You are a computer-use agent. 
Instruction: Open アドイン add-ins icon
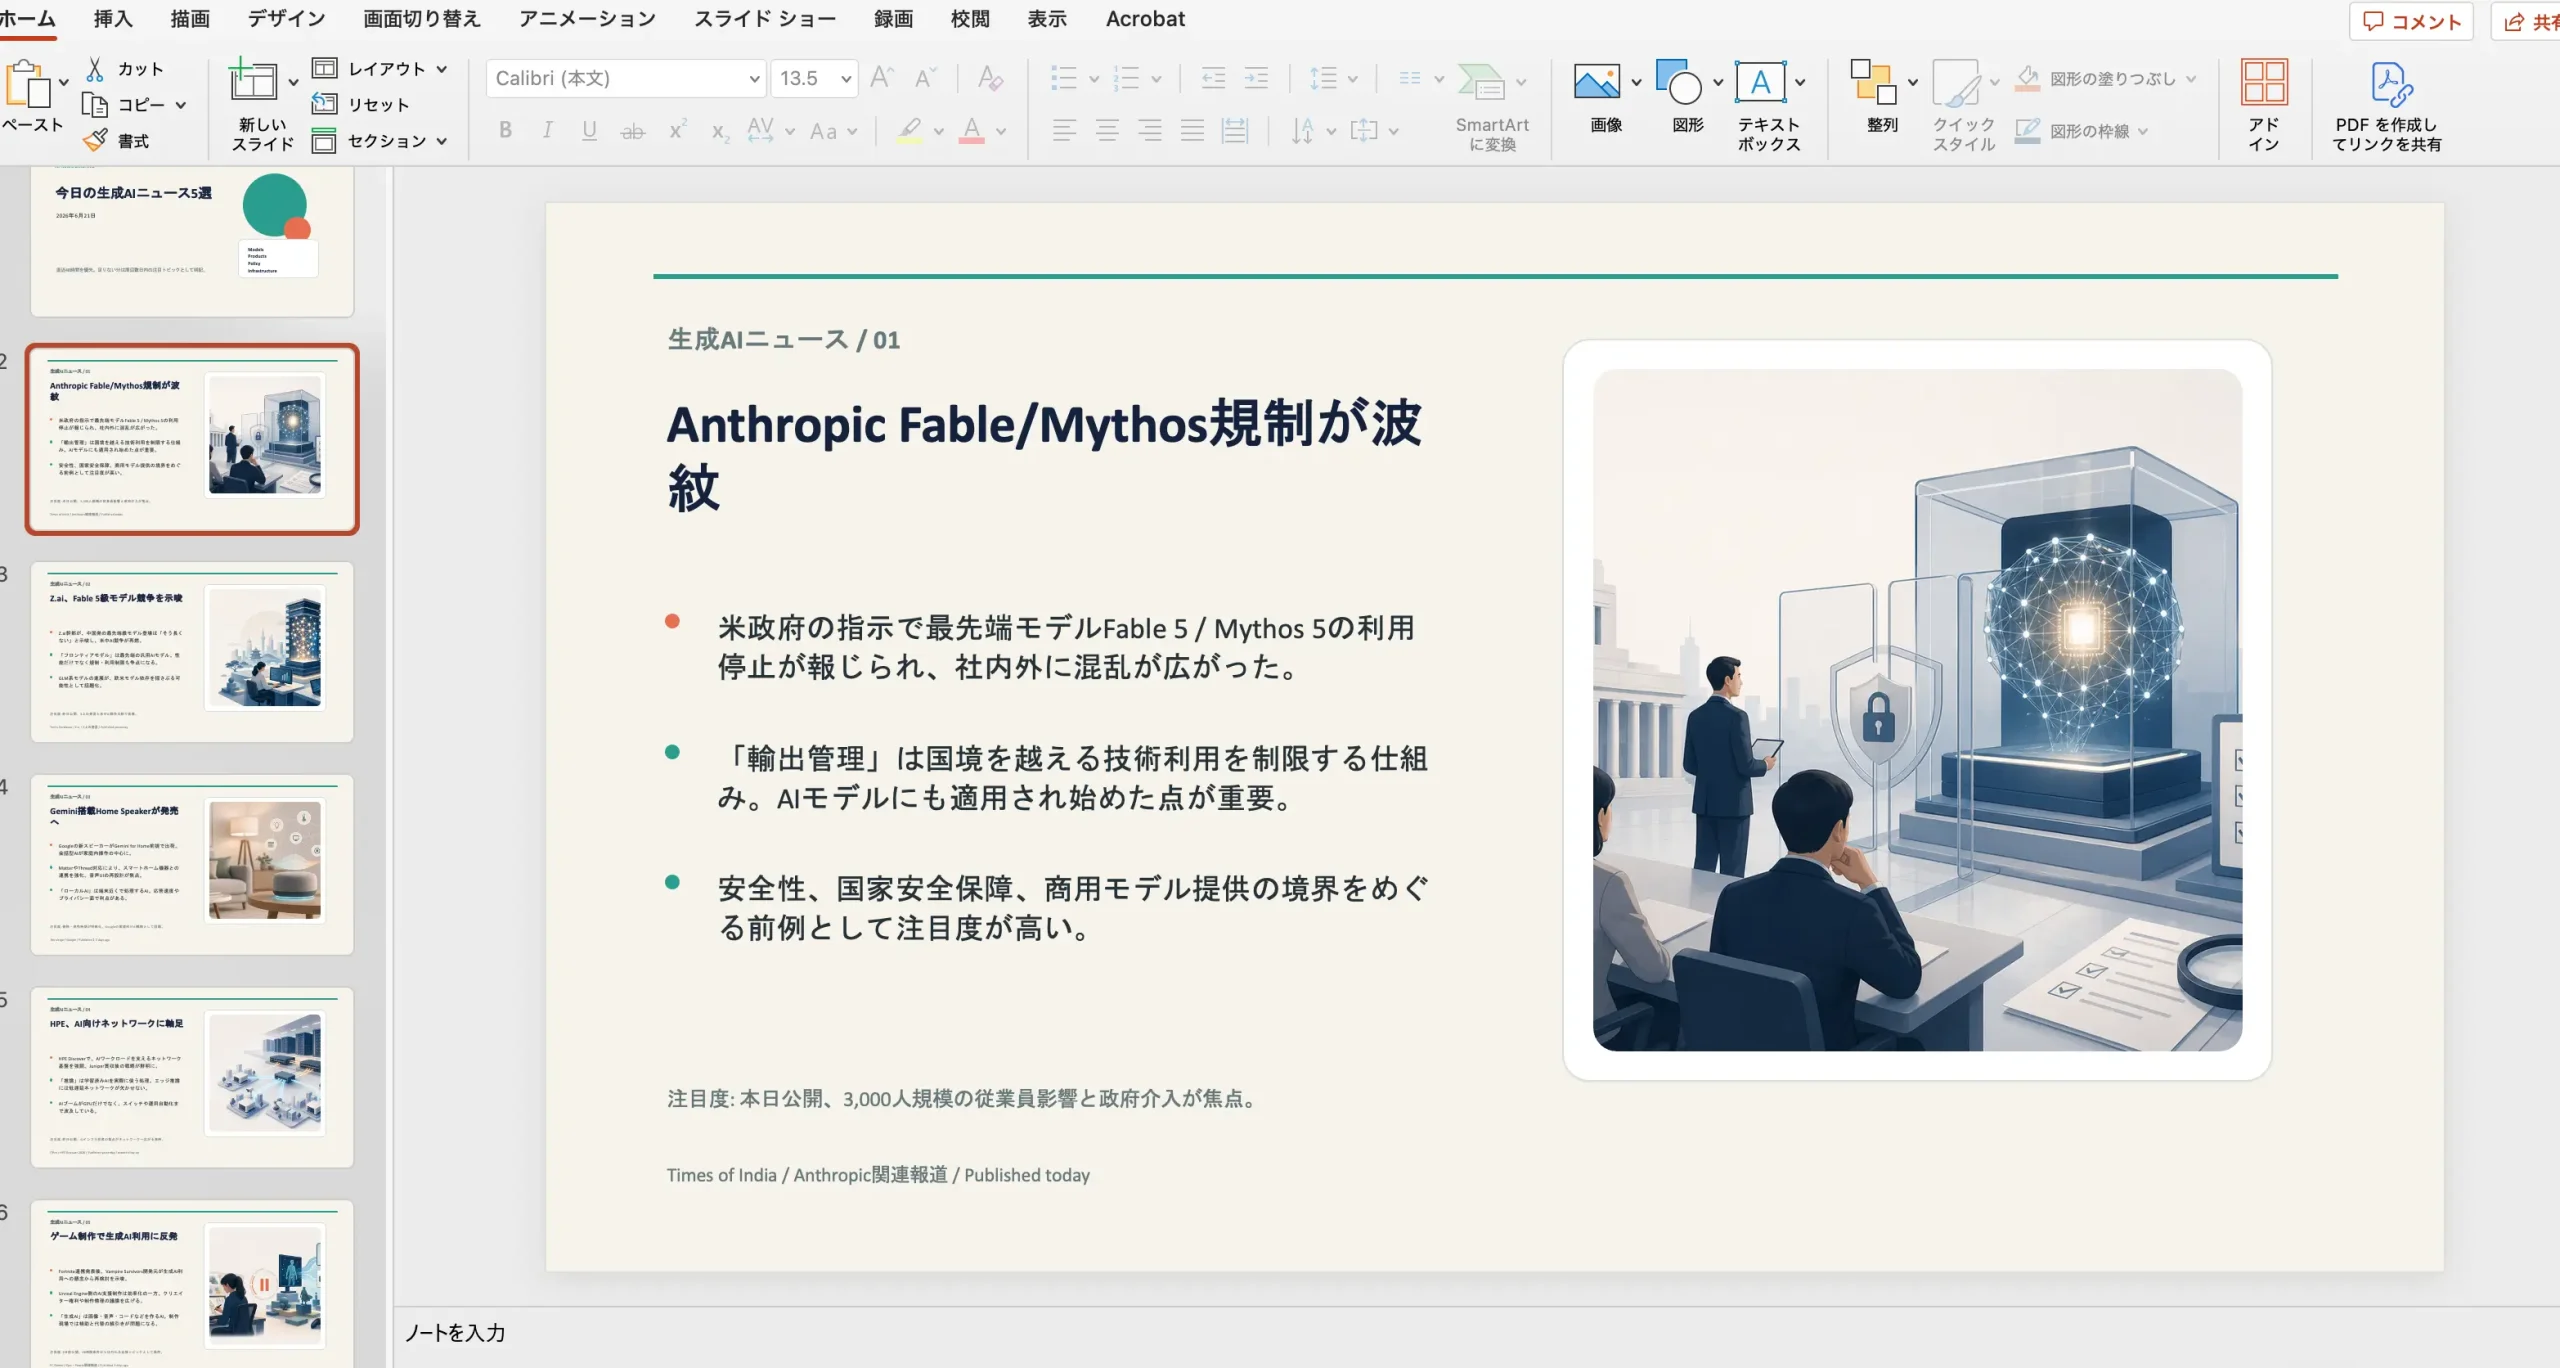(x=2264, y=82)
